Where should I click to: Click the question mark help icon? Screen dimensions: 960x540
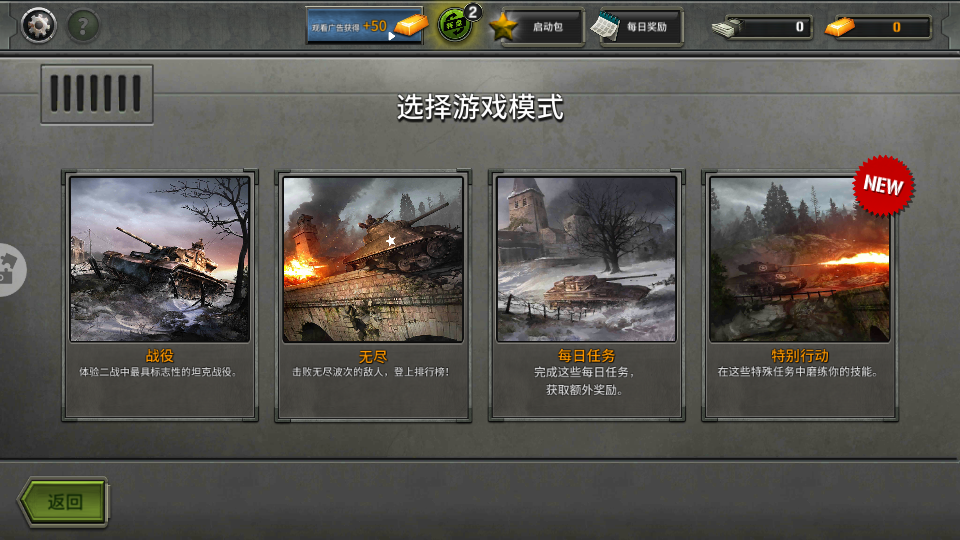coord(83,26)
